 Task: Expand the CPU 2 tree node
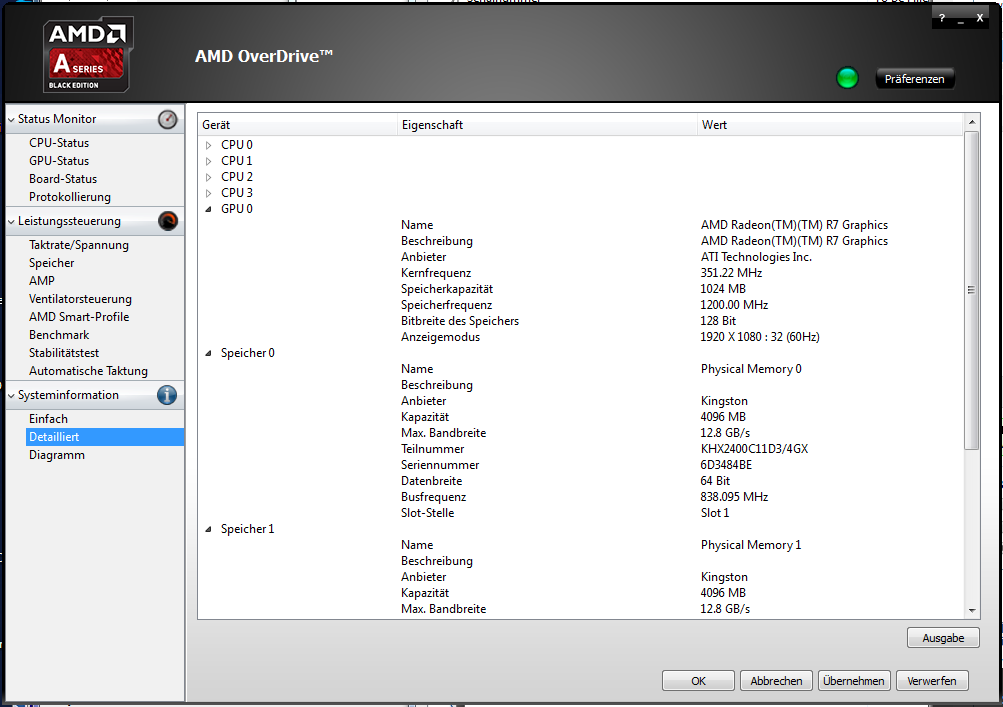coord(209,177)
